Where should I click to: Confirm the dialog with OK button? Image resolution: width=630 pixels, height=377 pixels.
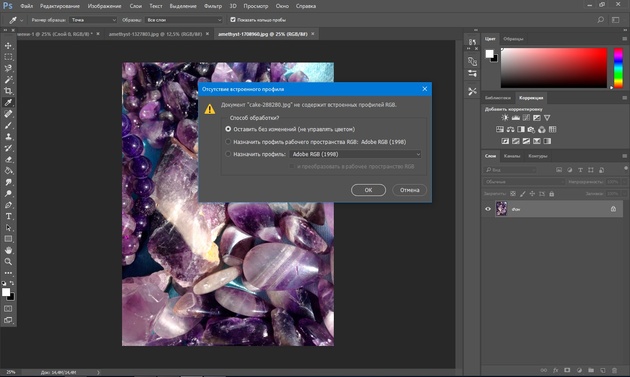pos(368,190)
